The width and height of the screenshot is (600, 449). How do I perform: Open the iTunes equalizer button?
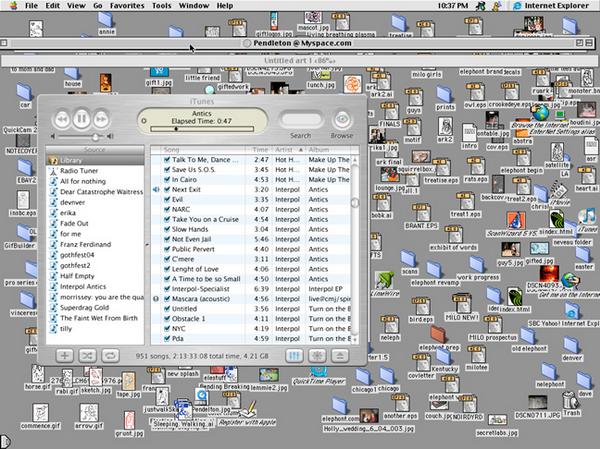294,356
